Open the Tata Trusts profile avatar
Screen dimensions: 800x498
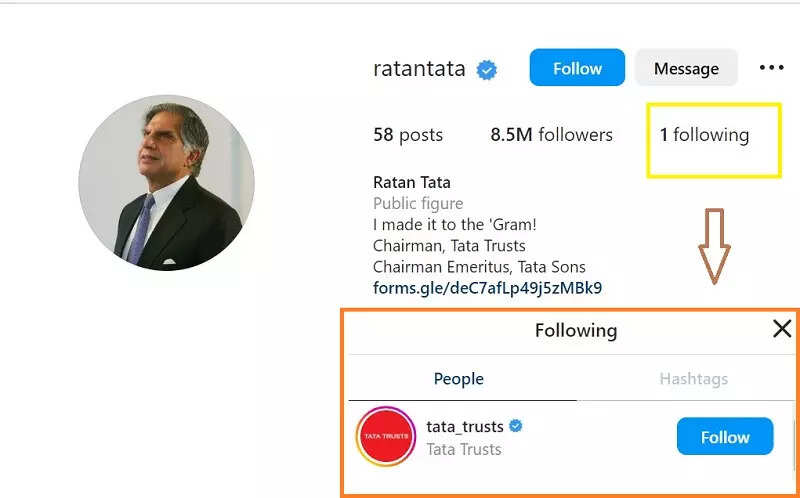pyautogui.click(x=386, y=437)
